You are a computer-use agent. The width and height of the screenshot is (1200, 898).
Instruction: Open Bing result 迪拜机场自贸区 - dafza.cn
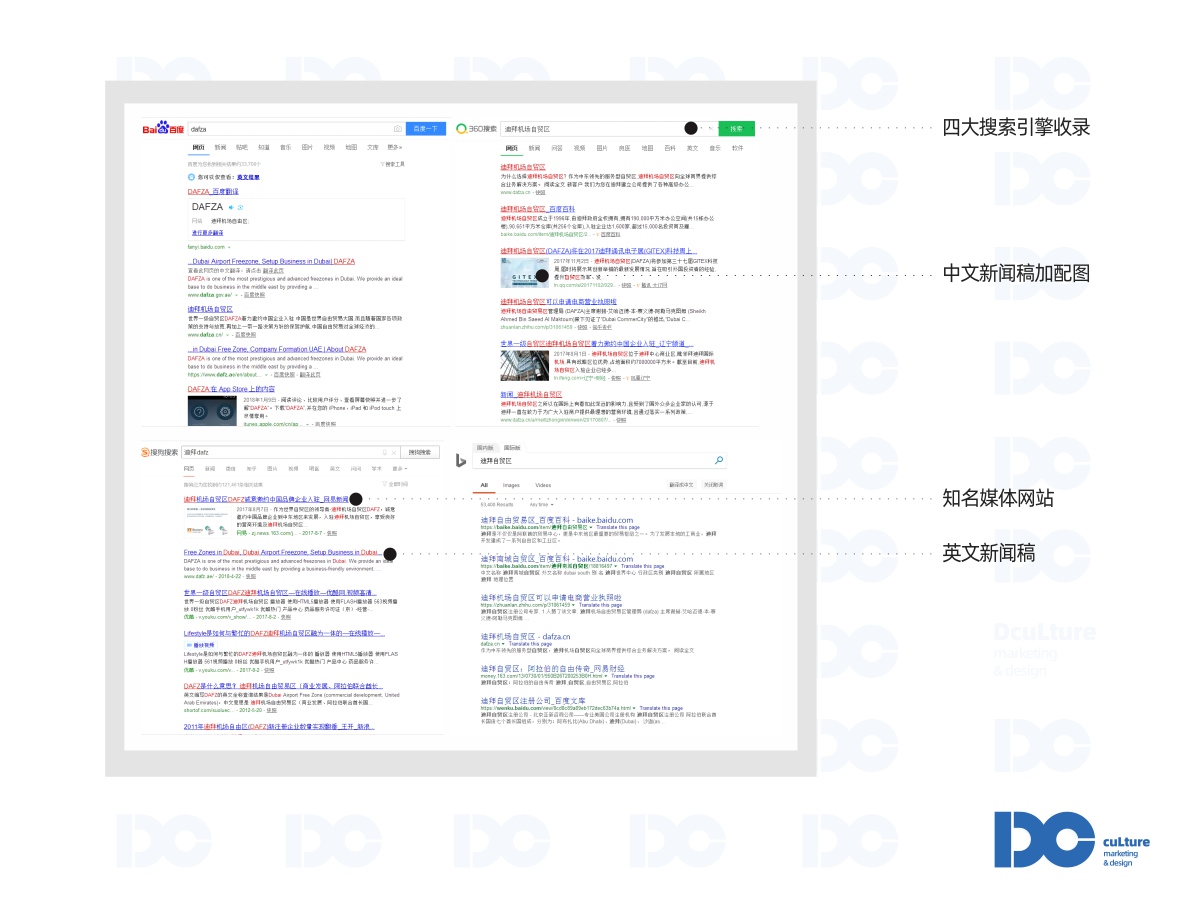tap(526, 636)
